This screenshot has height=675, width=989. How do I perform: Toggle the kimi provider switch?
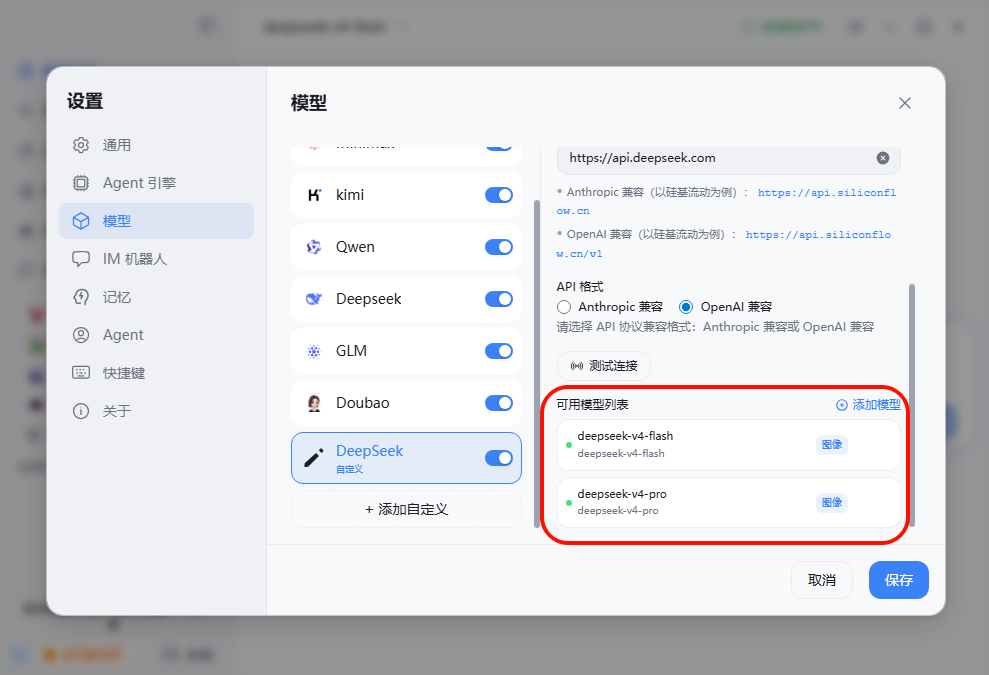499,195
